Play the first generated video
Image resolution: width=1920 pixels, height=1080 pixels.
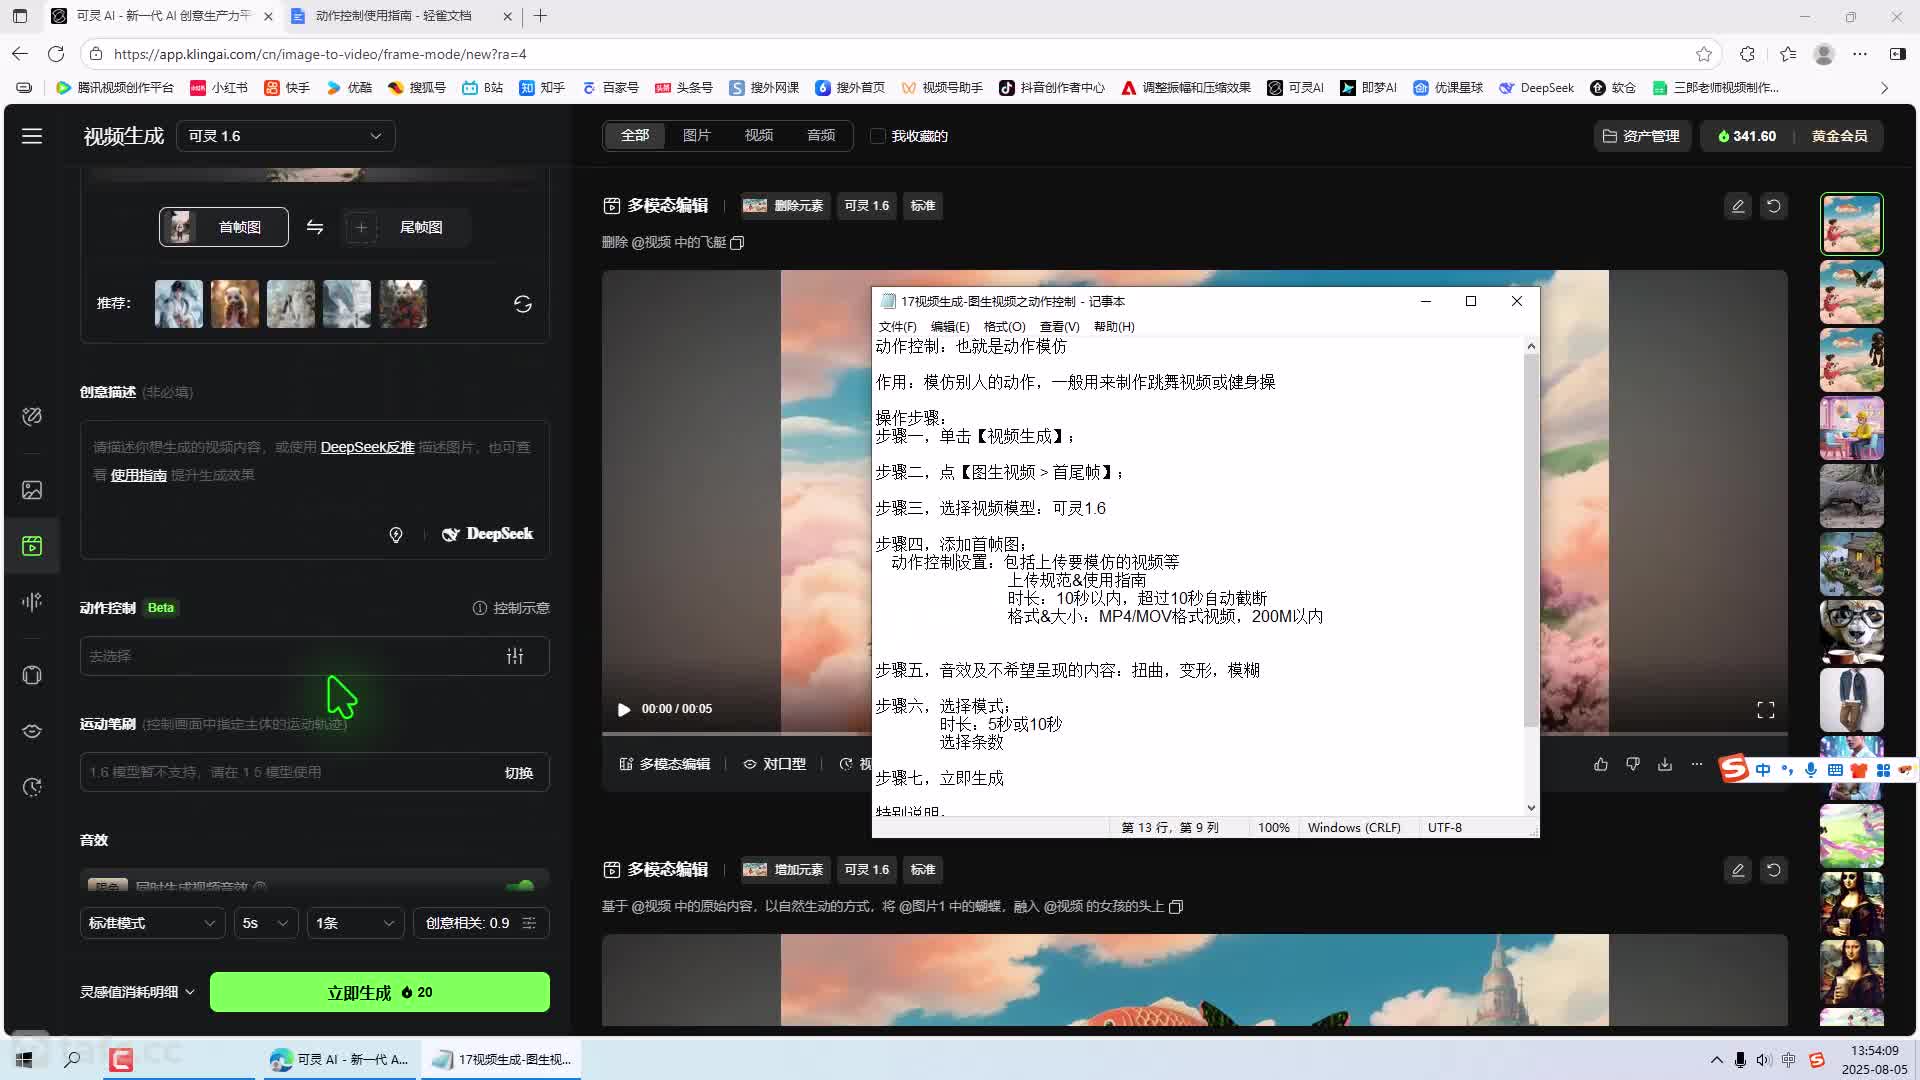tap(624, 709)
